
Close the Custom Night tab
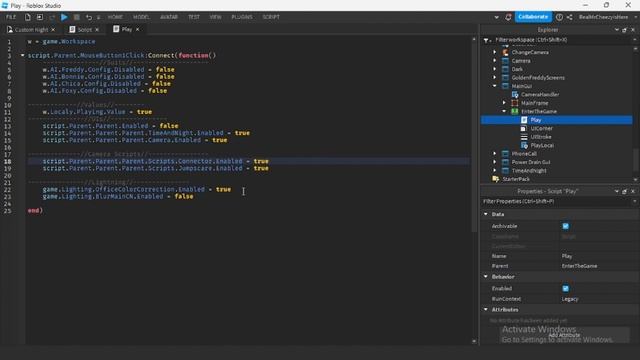click(53, 30)
